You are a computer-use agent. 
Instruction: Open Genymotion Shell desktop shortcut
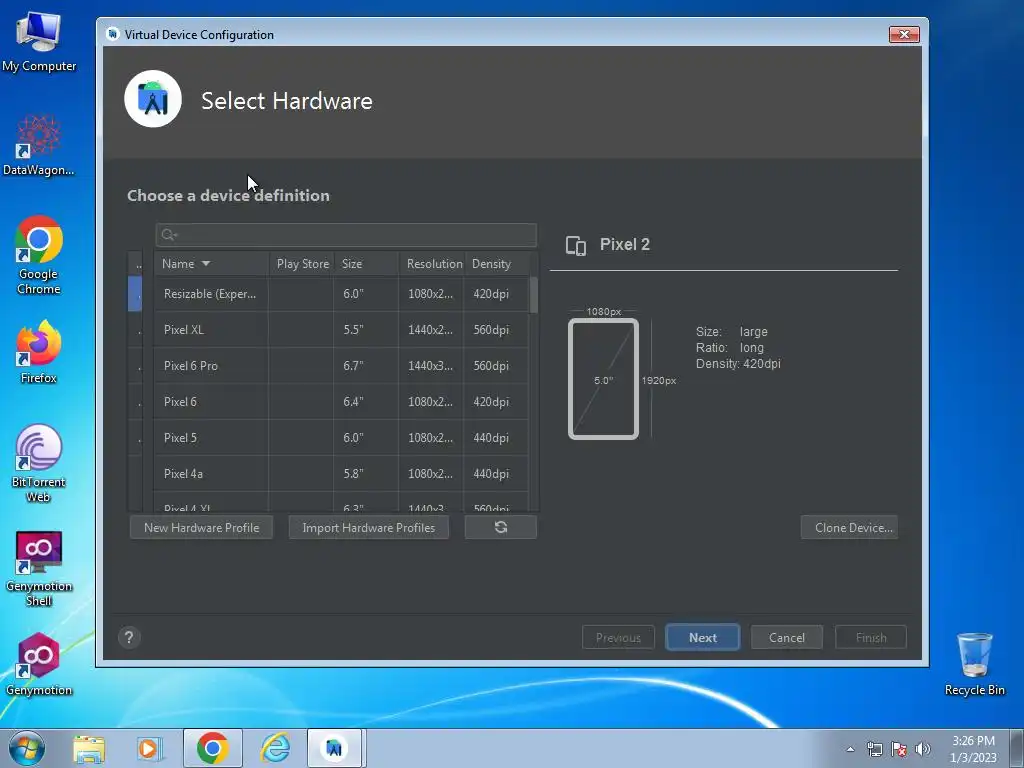39,568
